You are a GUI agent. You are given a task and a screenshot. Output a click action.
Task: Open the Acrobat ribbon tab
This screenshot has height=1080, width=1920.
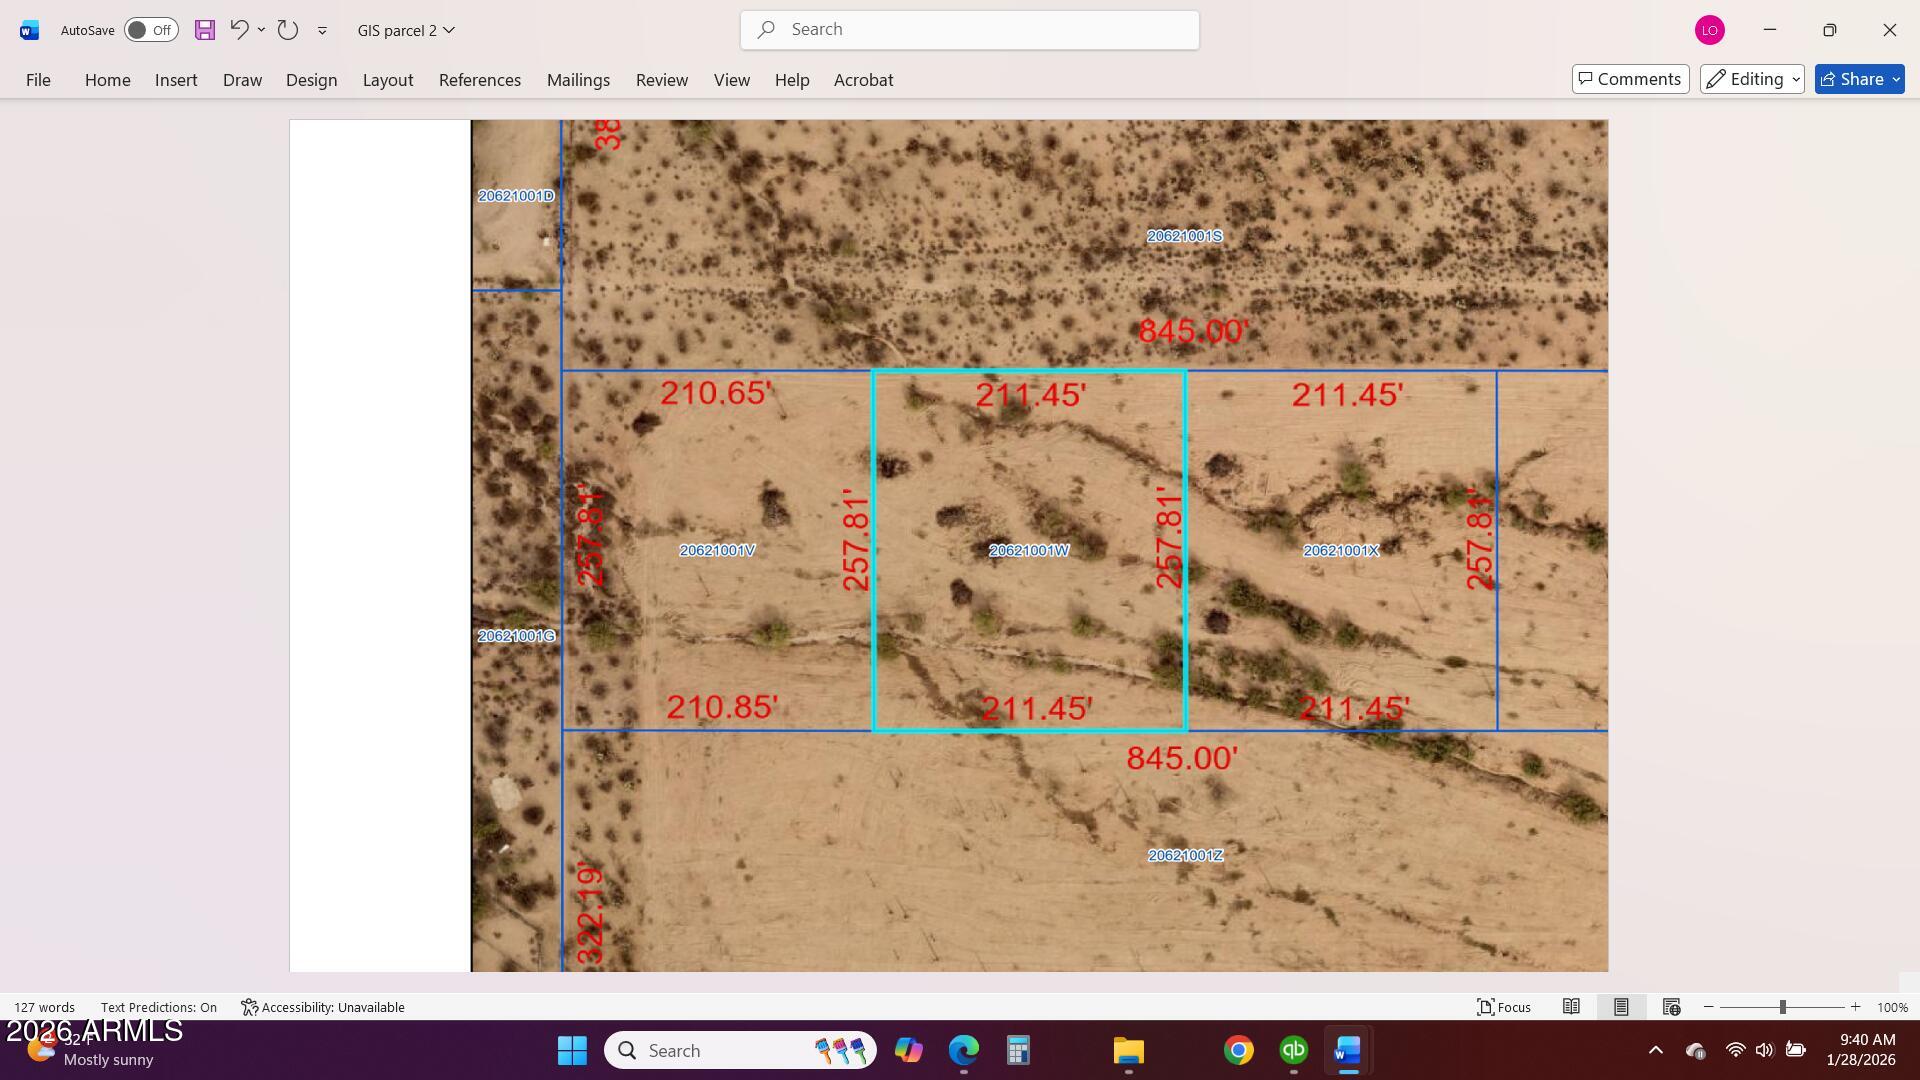point(862,79)
